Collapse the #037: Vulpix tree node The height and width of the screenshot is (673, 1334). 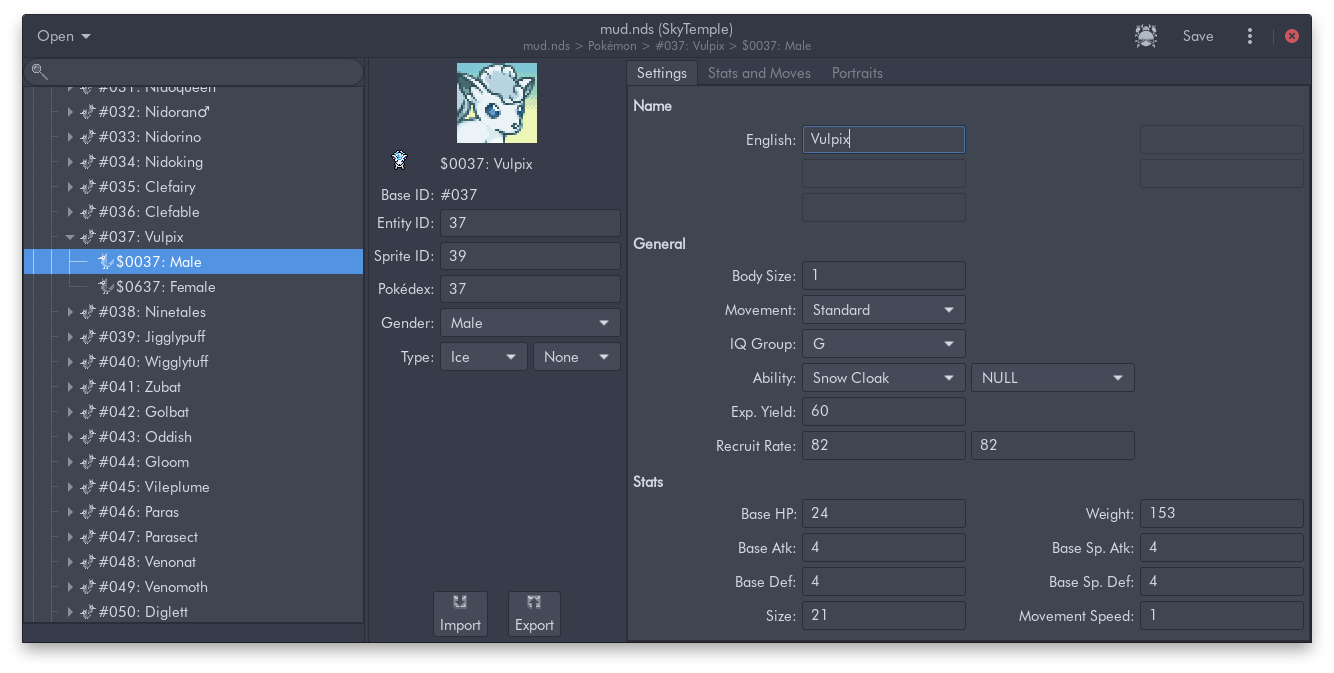click(70, 237)
